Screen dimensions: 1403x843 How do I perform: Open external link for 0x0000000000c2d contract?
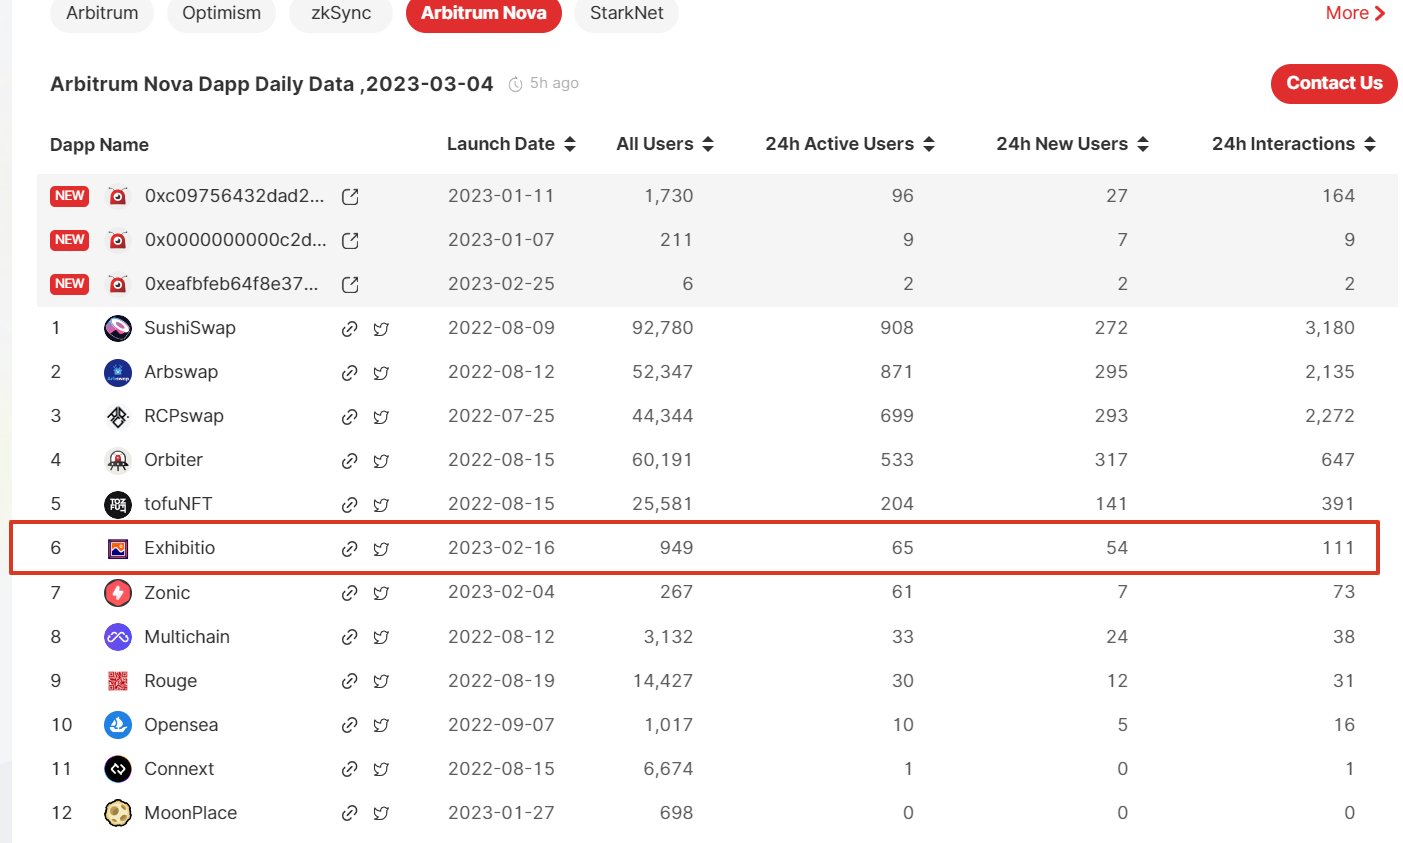click(350, 241)
